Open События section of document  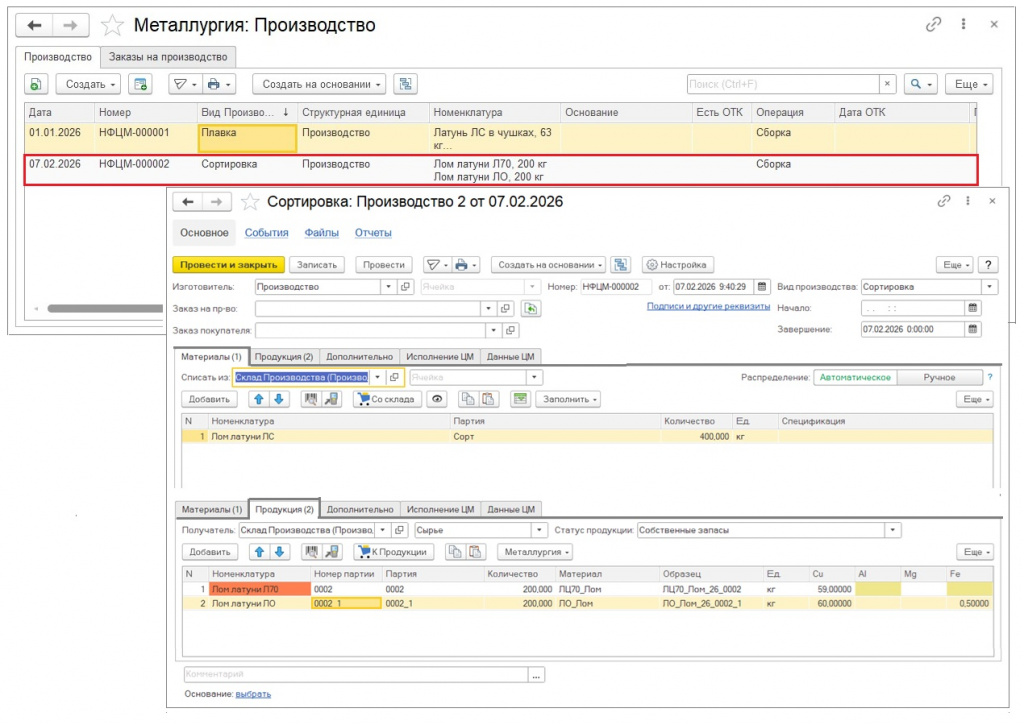pos(266,233)
